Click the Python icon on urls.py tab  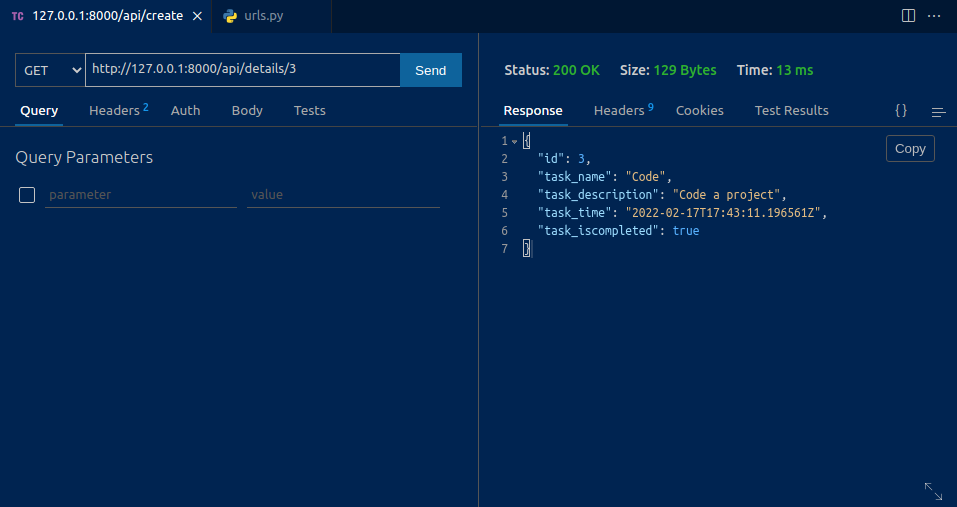231,16
